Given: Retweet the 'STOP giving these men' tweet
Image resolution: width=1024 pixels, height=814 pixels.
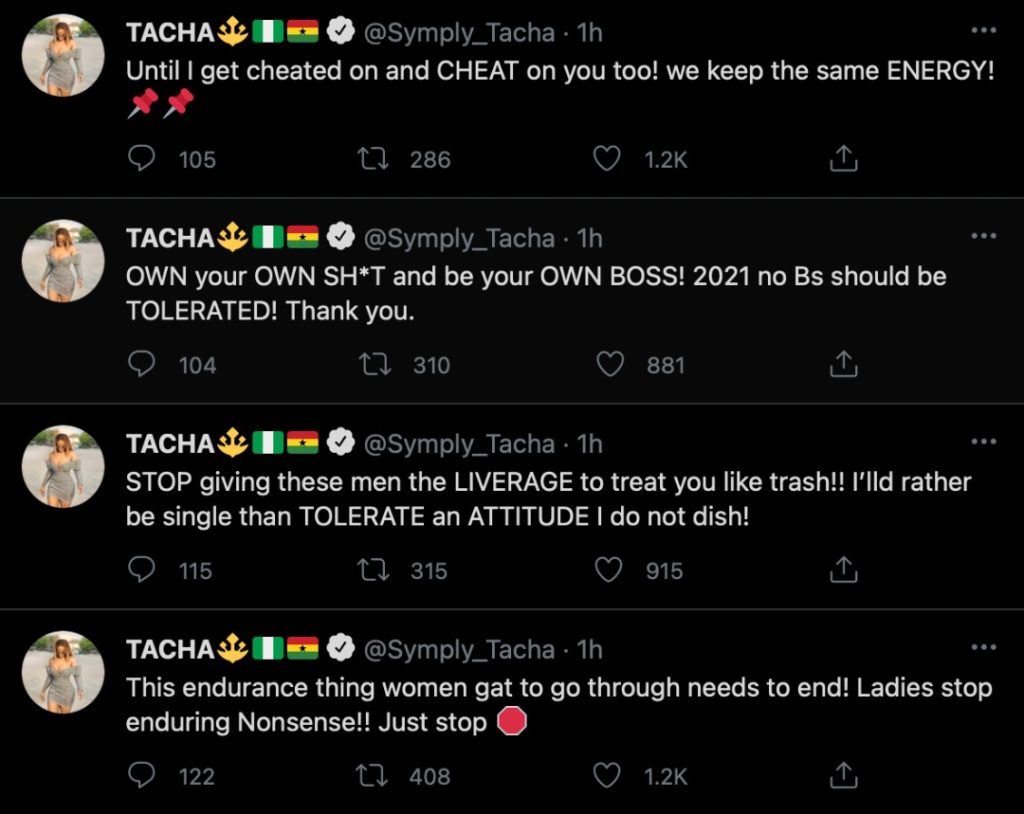Looking at the screenshot, I should coord(374,570).
